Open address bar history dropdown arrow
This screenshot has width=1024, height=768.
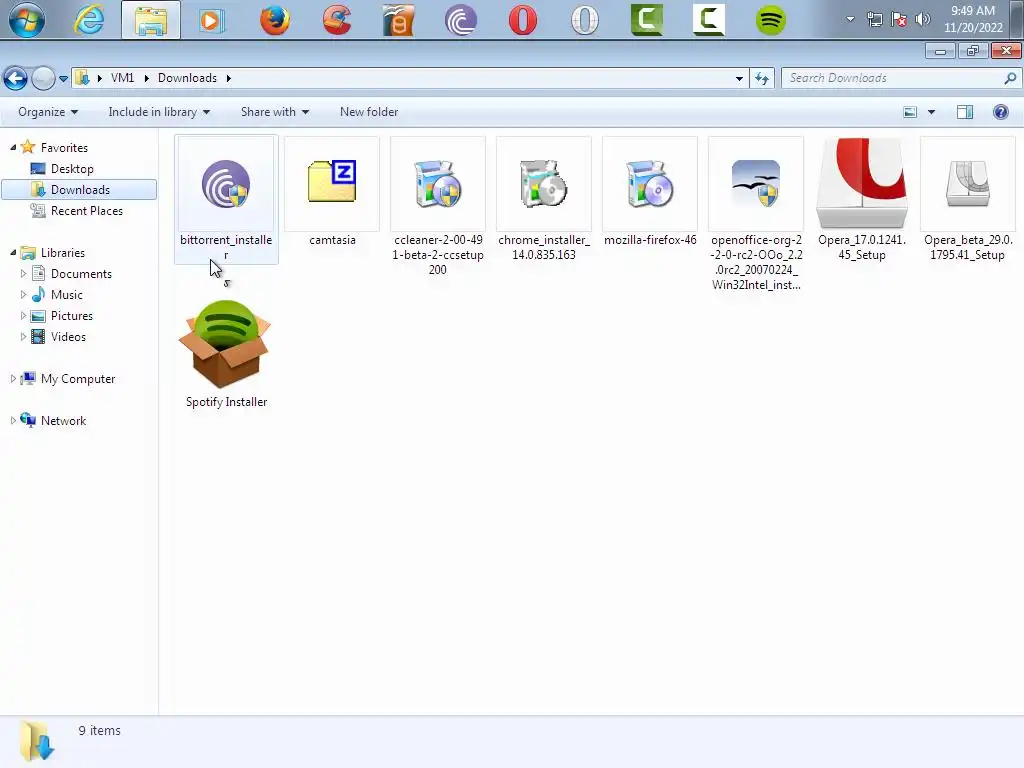click(739, 78)
